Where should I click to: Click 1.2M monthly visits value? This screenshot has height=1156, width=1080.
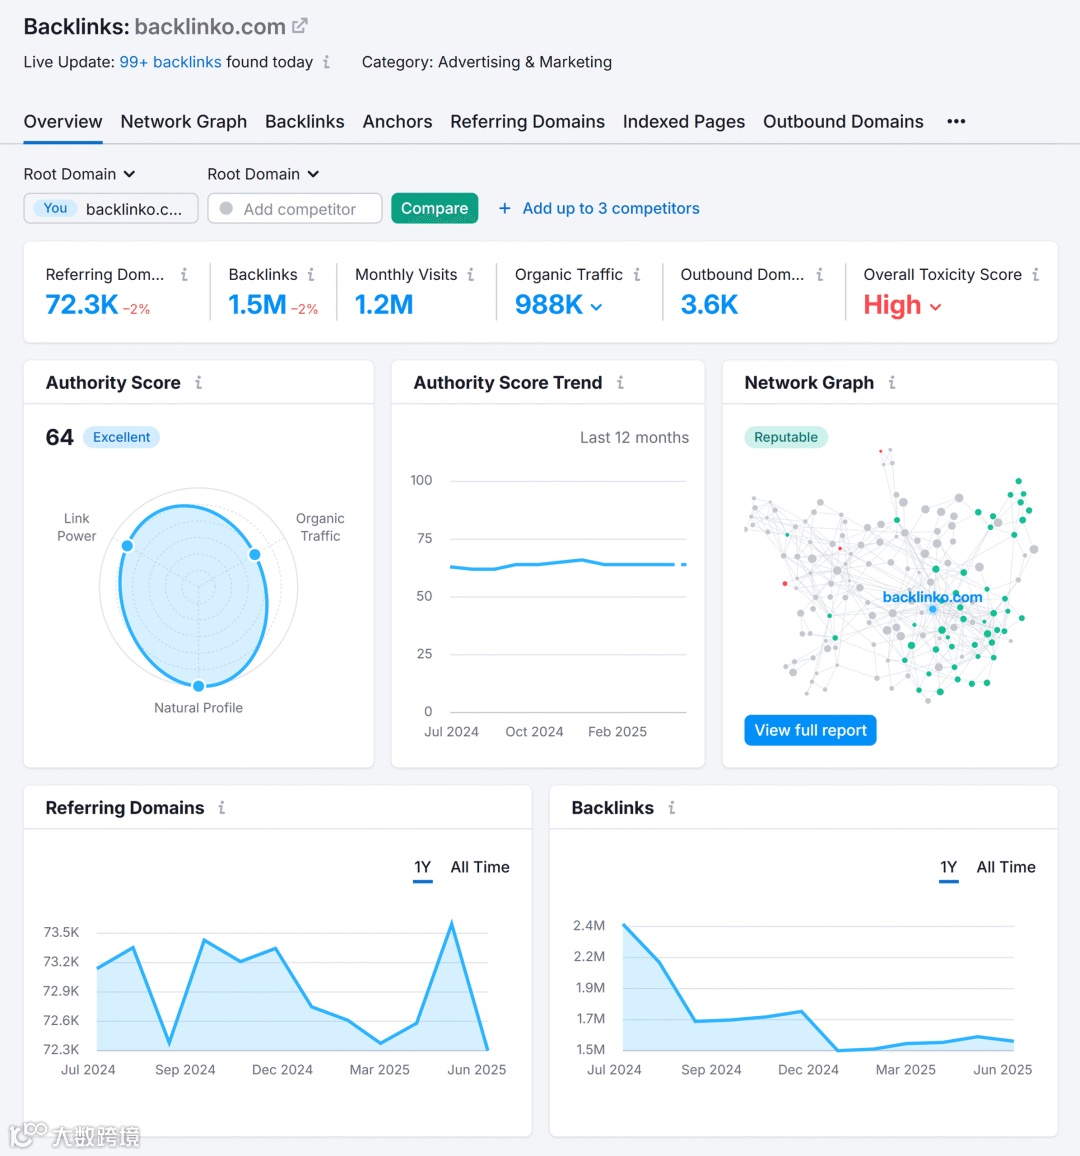click(384, 304)
